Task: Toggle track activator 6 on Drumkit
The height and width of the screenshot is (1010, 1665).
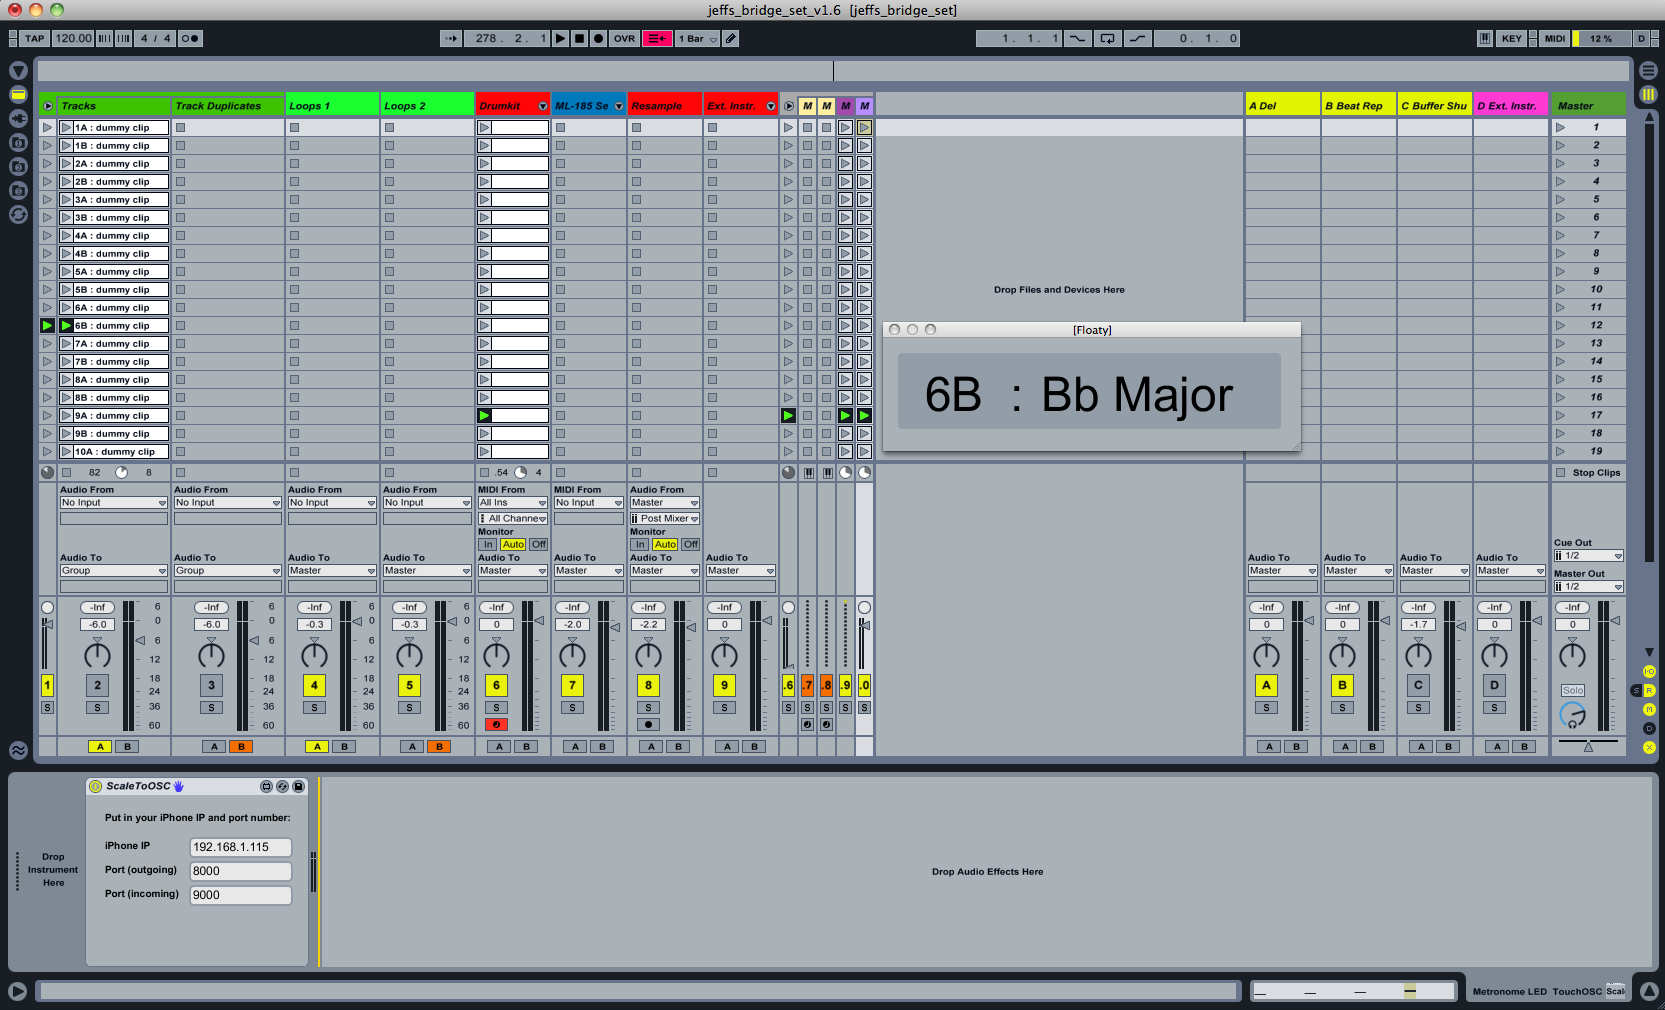Action: pos(496,685)
